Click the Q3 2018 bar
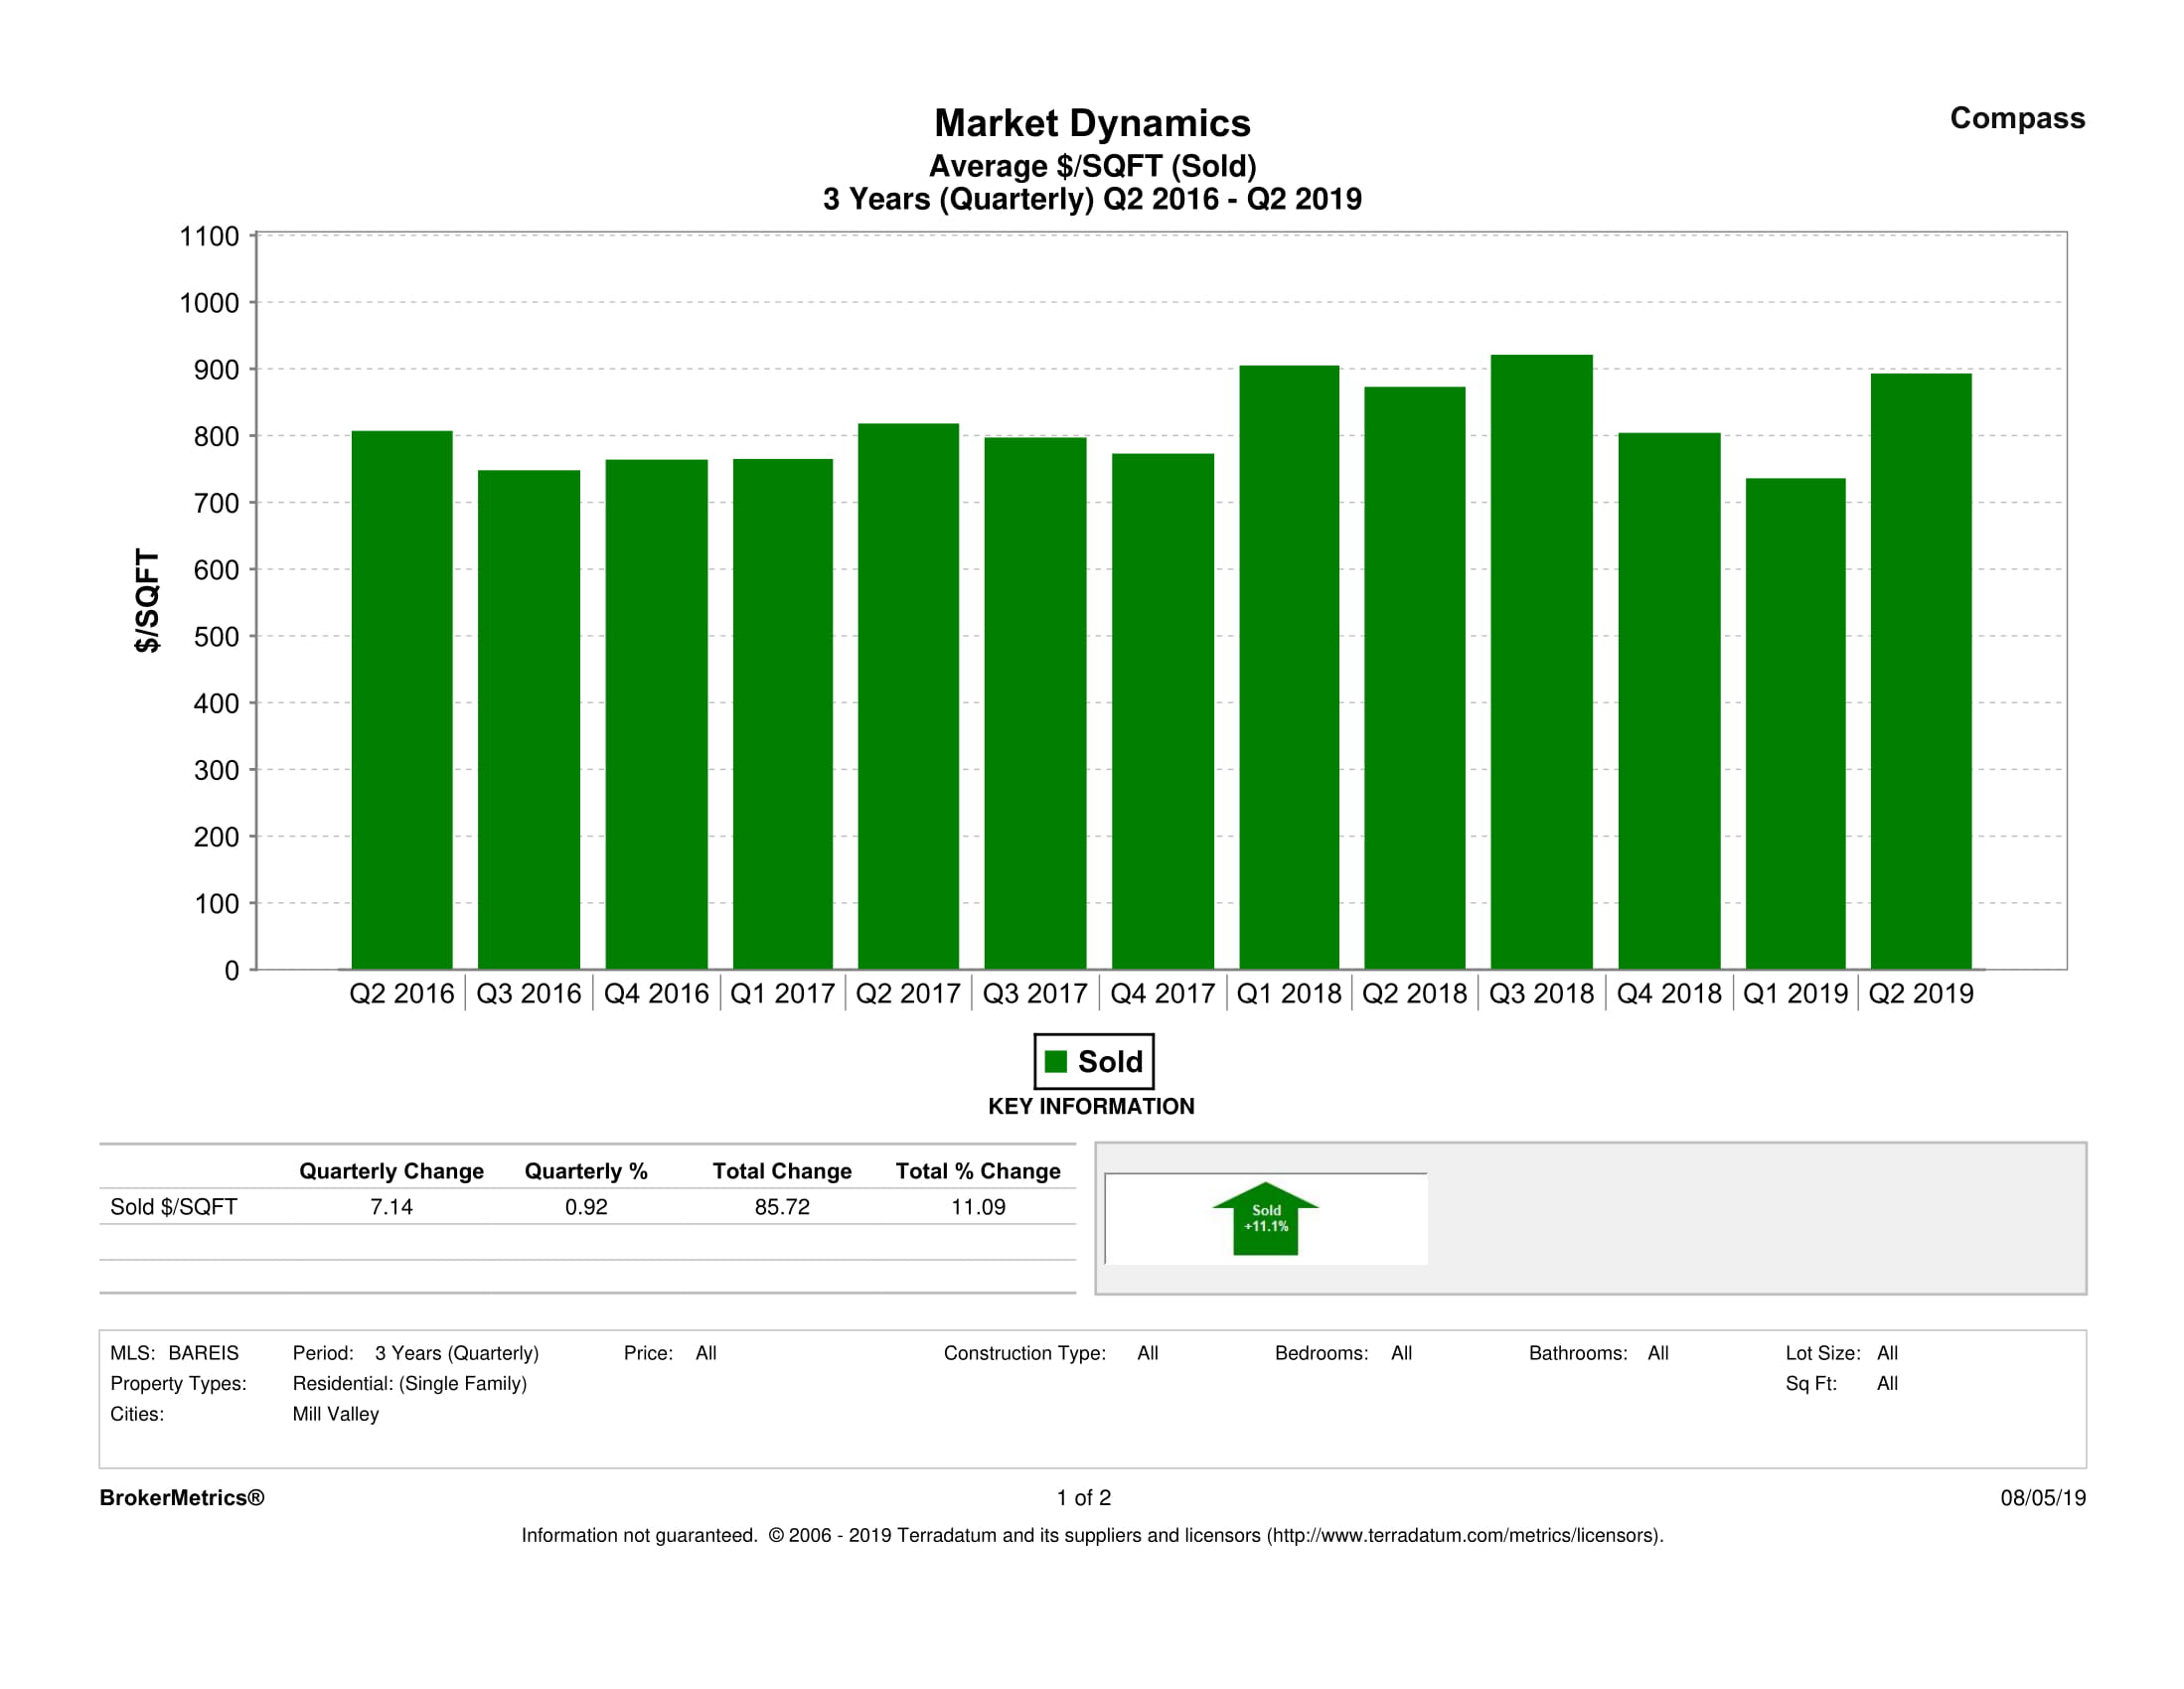The width and height of the screenshot is (2184, 1689). 1541,660
